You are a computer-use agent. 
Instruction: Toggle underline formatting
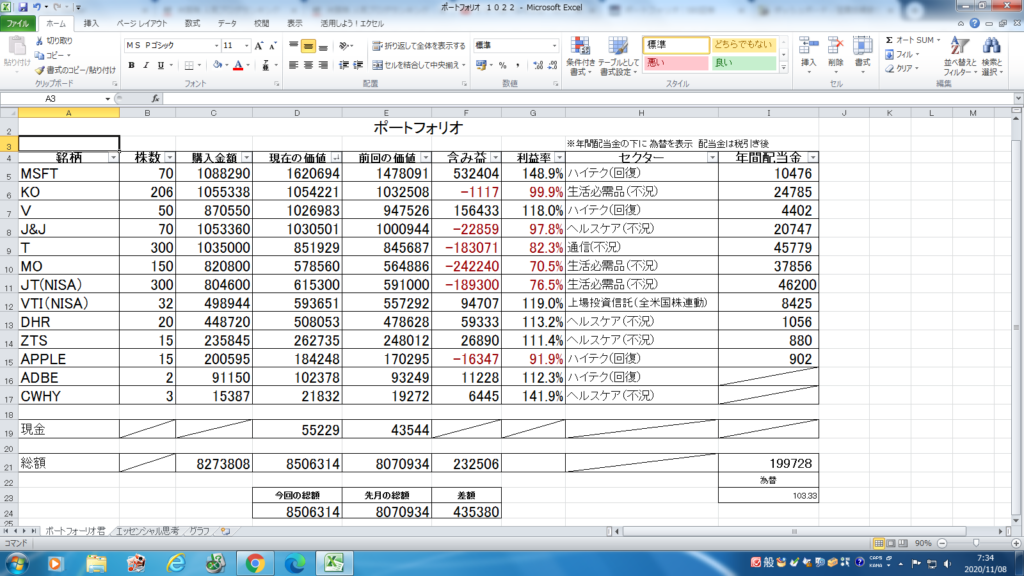[x=161, y=65]
